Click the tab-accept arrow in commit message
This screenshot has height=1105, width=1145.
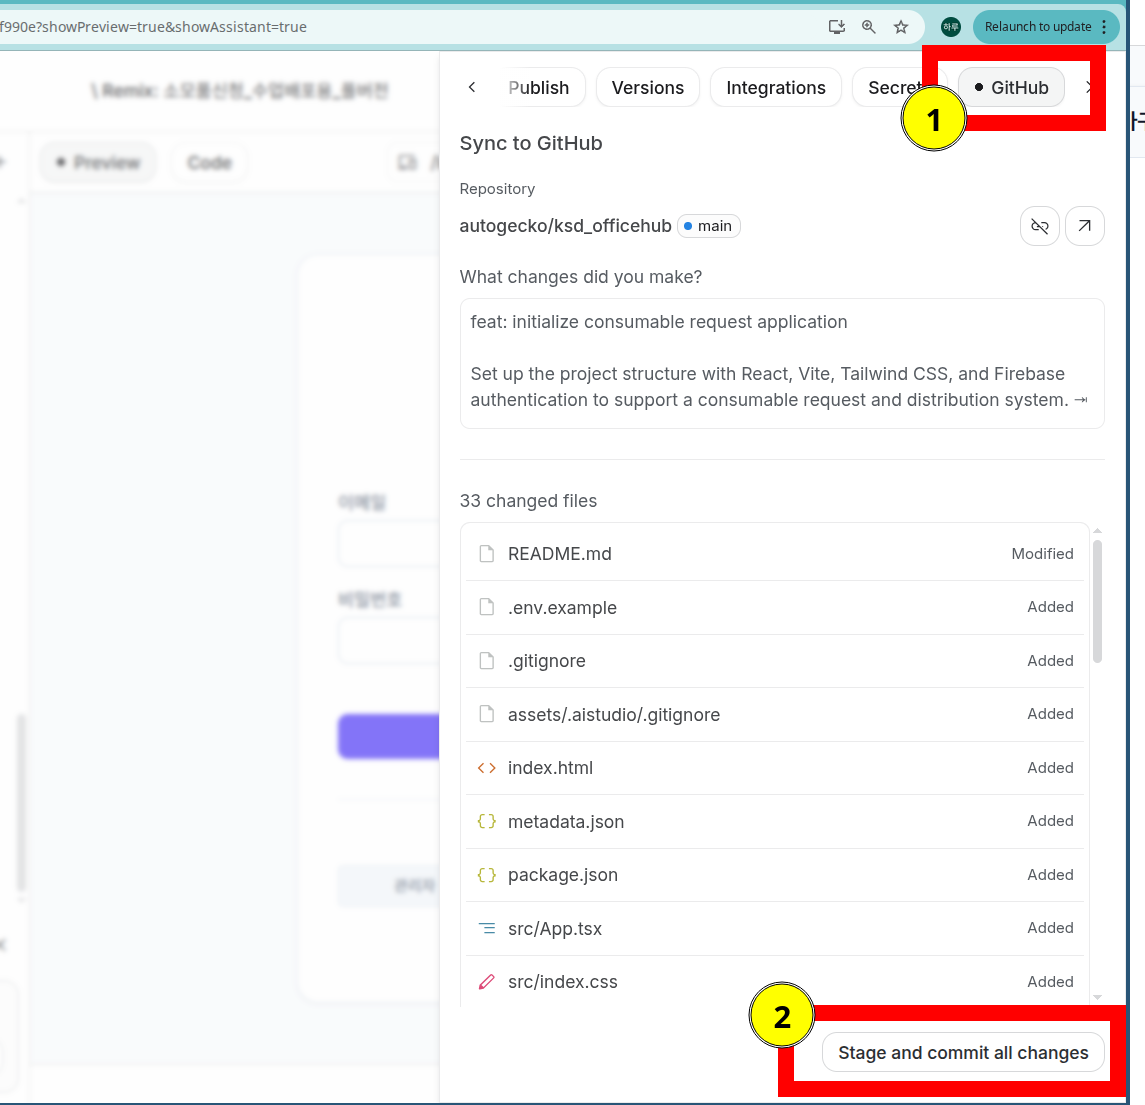[x=1081, y=400]
